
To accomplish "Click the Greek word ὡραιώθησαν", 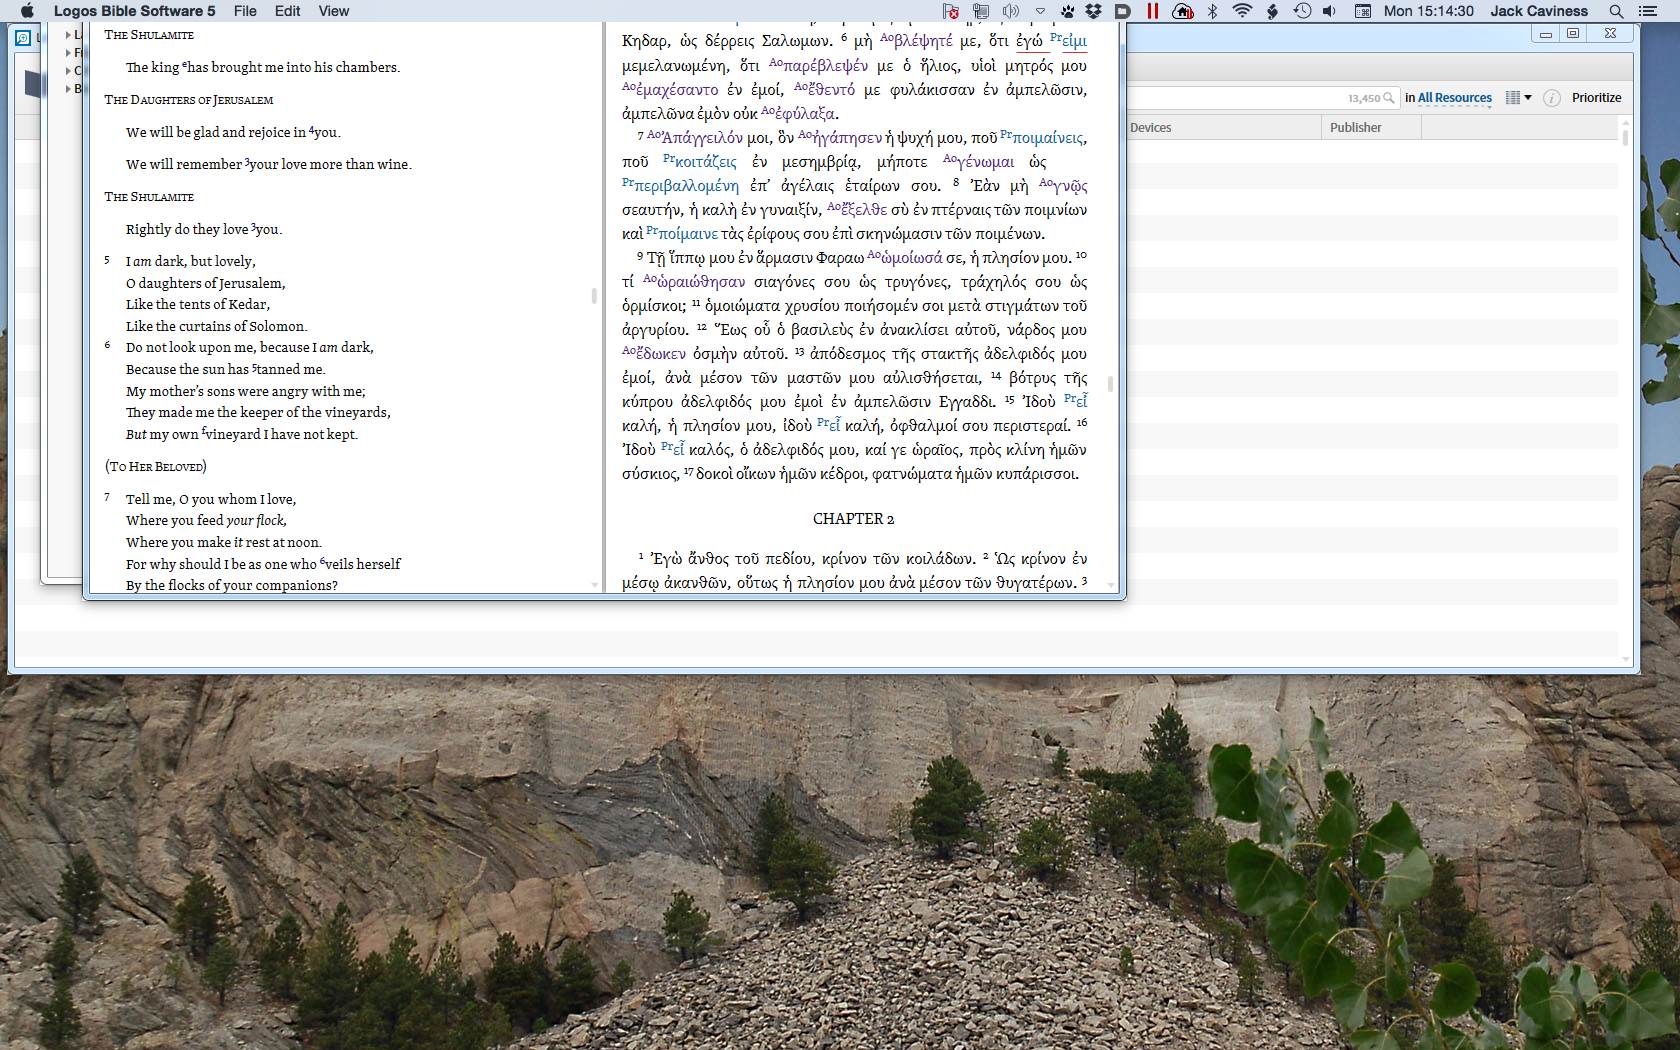I will [x=701, y=282].
